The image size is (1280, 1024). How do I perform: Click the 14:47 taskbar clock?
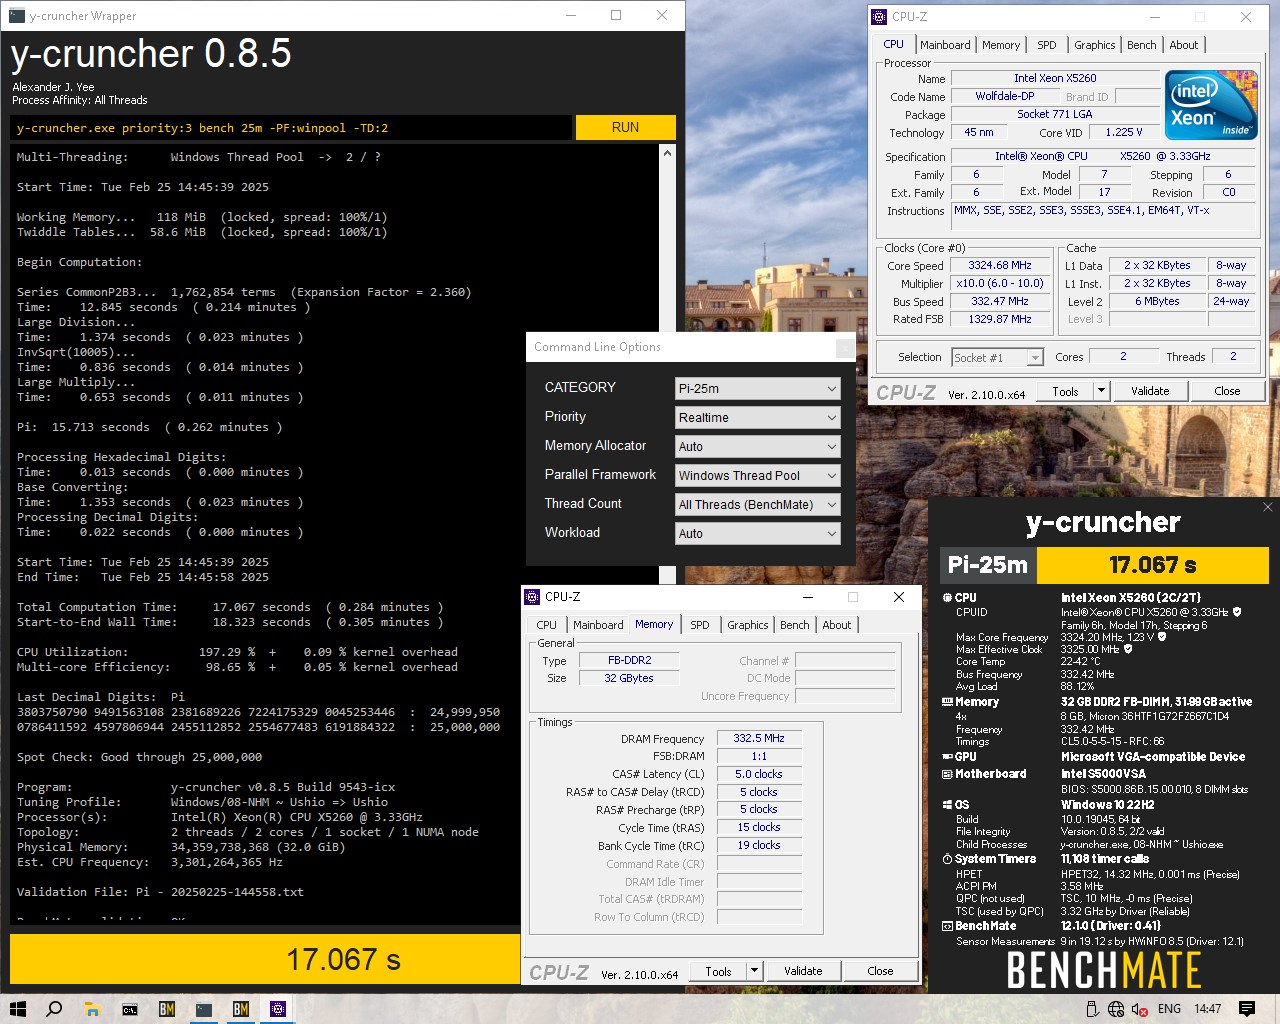coord(1207,1009)
